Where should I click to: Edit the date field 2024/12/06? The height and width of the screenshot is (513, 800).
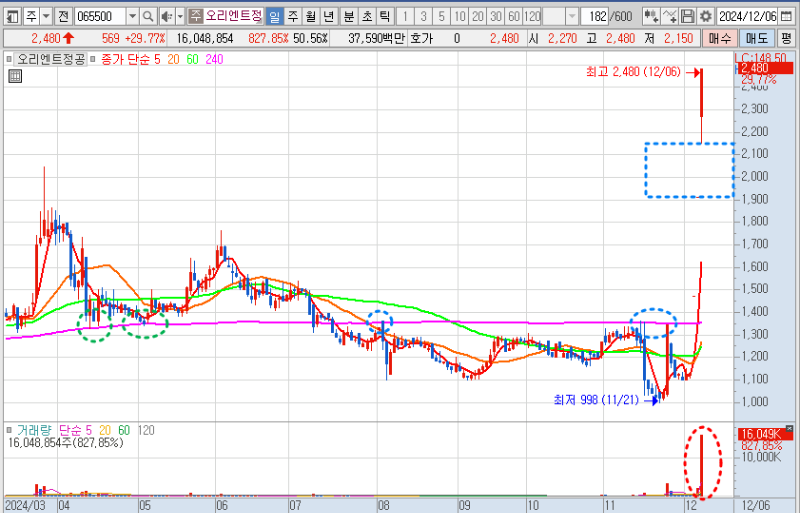[747, 17]
